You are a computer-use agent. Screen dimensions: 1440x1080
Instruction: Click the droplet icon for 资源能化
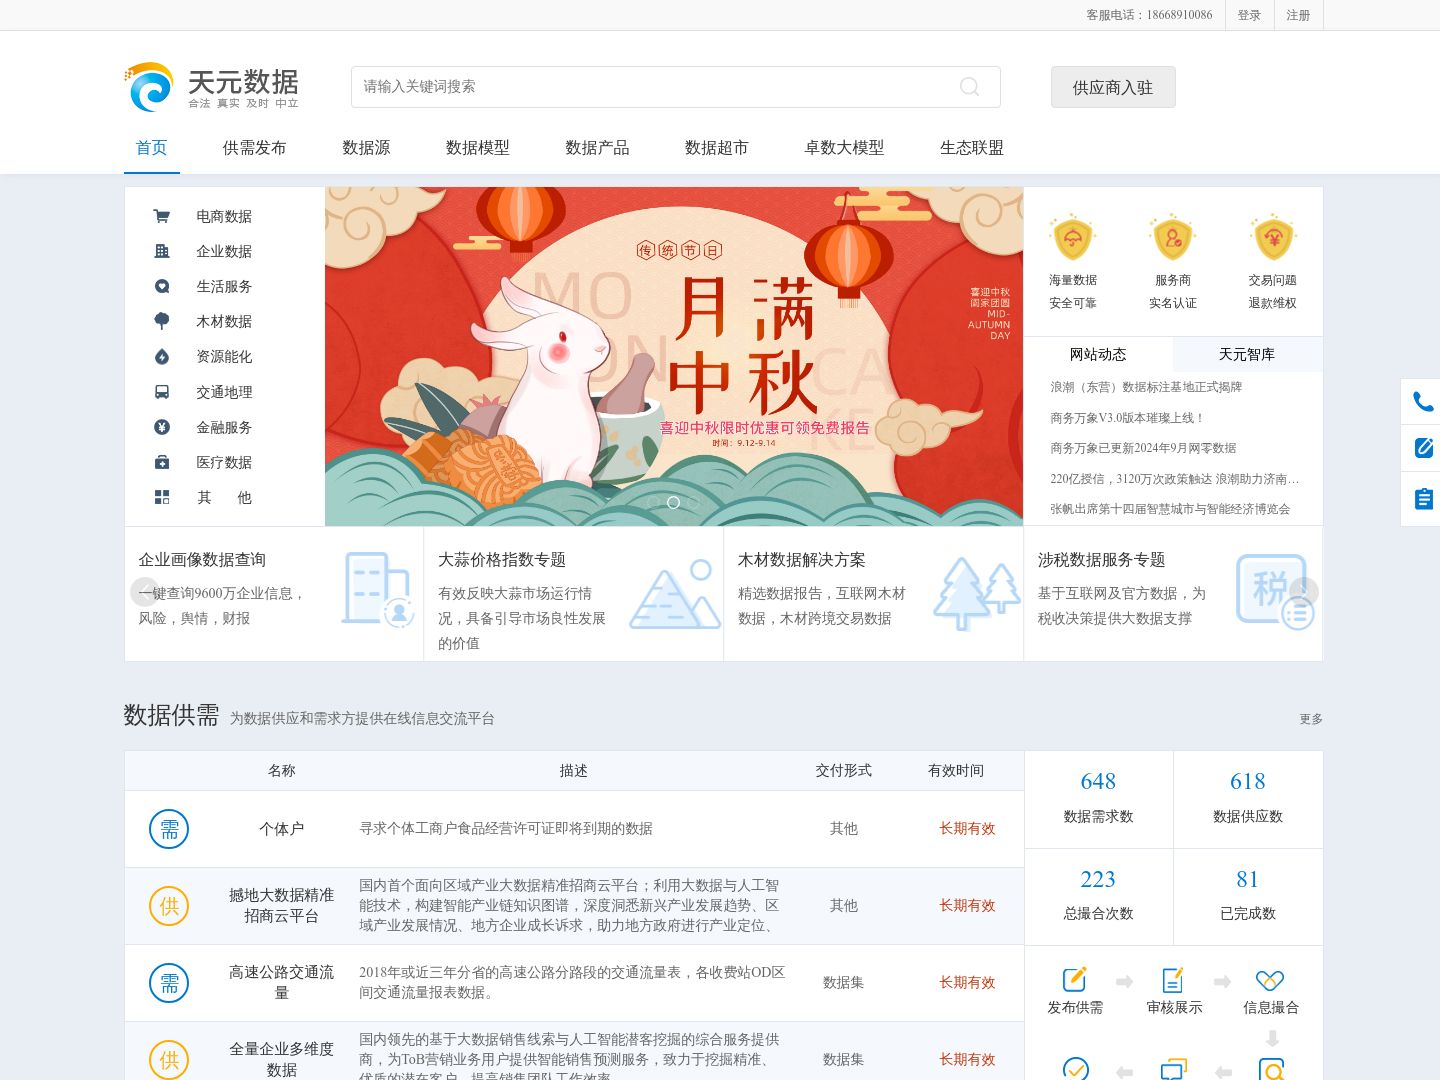pyautogui.click(x=162, y=357)
